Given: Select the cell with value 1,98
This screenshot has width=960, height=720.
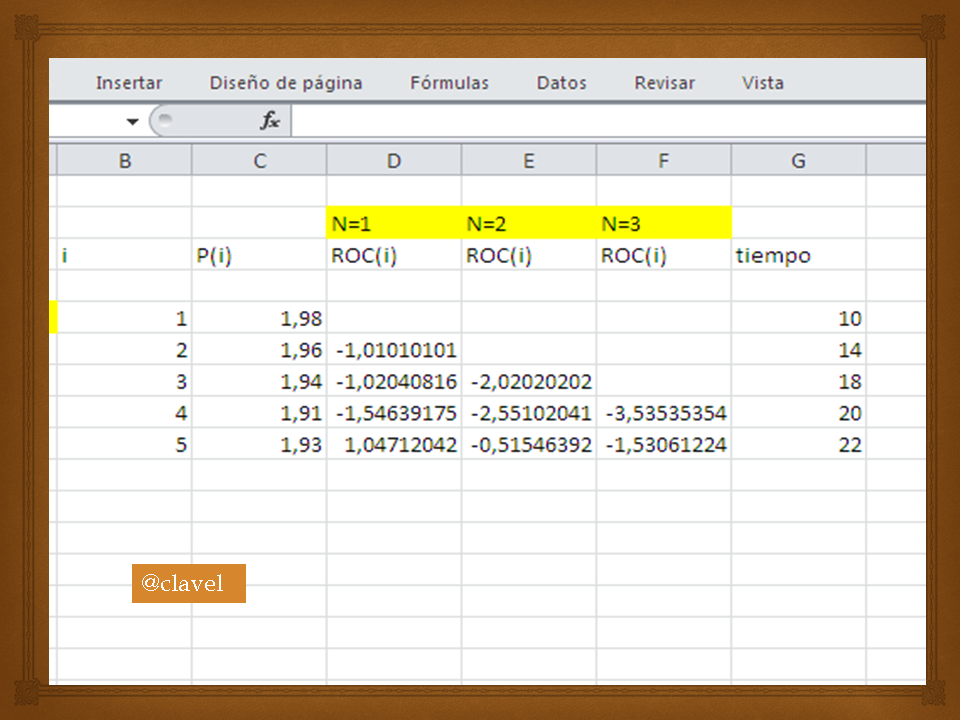Looking at the screenshot, I should click(259, 318).
